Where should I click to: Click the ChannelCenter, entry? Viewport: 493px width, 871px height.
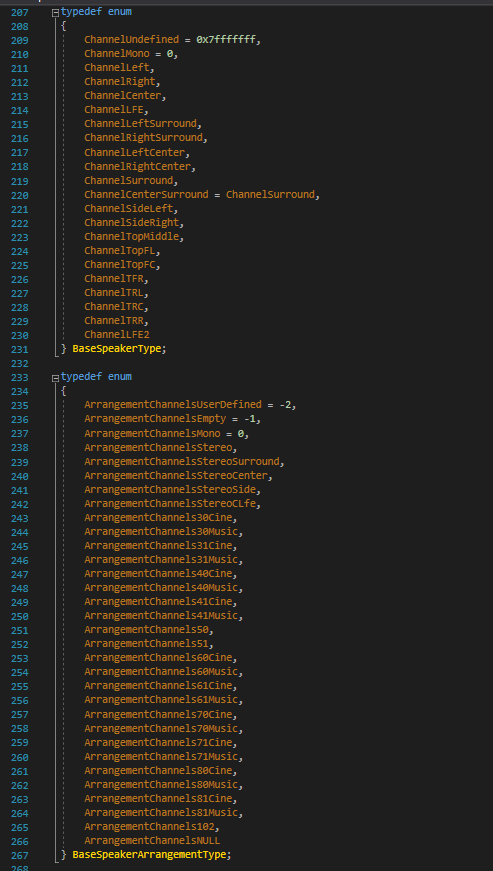point(125,96)
